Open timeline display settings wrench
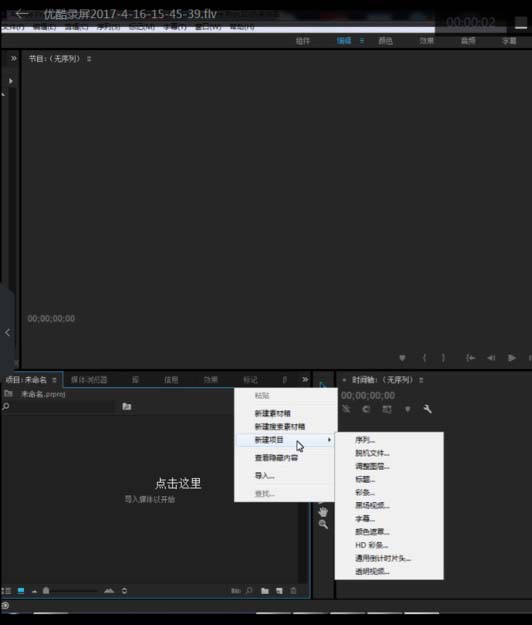The height and width of the screenshot is (625, 532). point(427,409)
